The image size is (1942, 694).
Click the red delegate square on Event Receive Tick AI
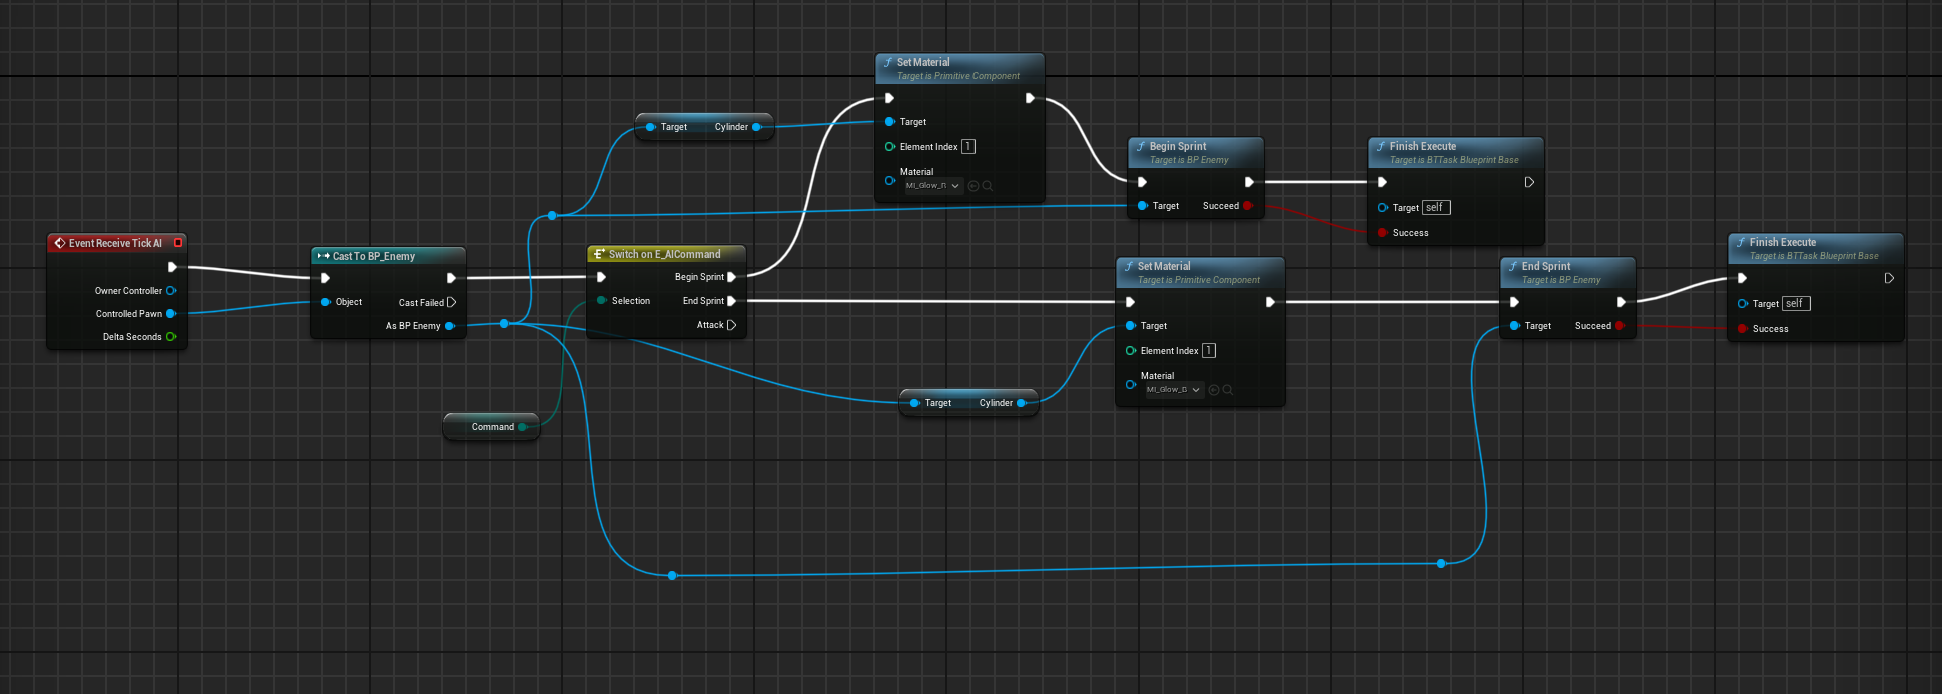tap(178, 243)
